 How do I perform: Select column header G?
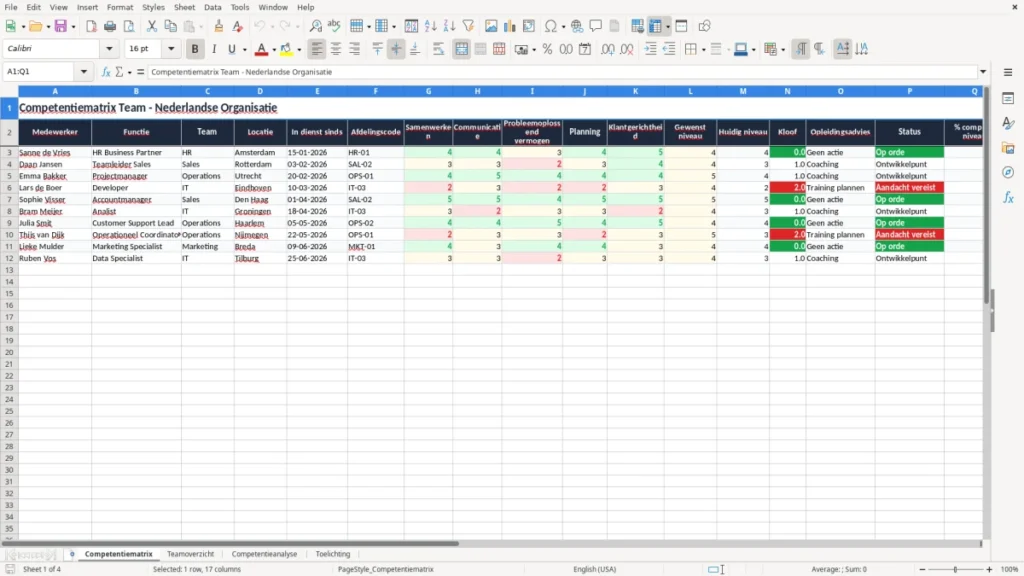click(x=428, y=91)
